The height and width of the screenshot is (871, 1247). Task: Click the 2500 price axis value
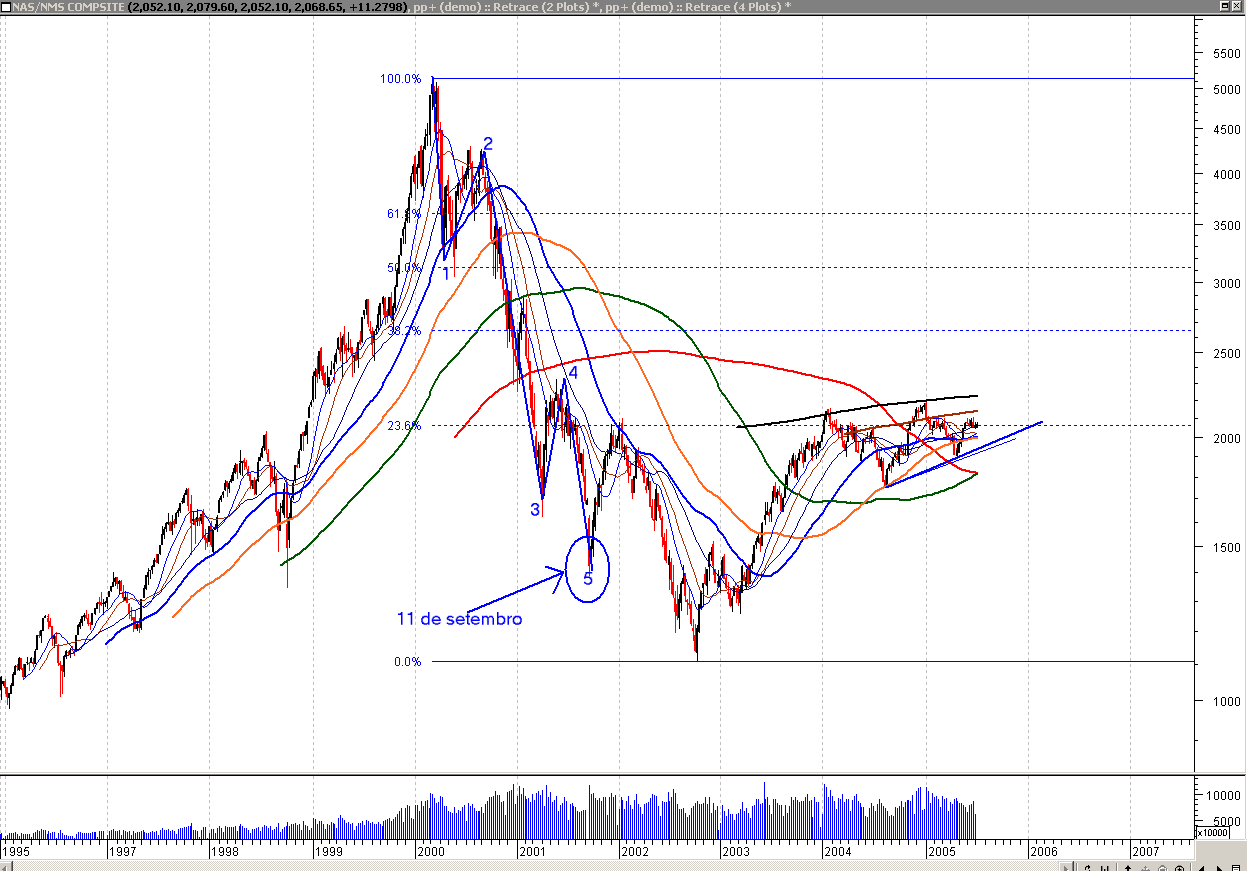coord(1226,354)
